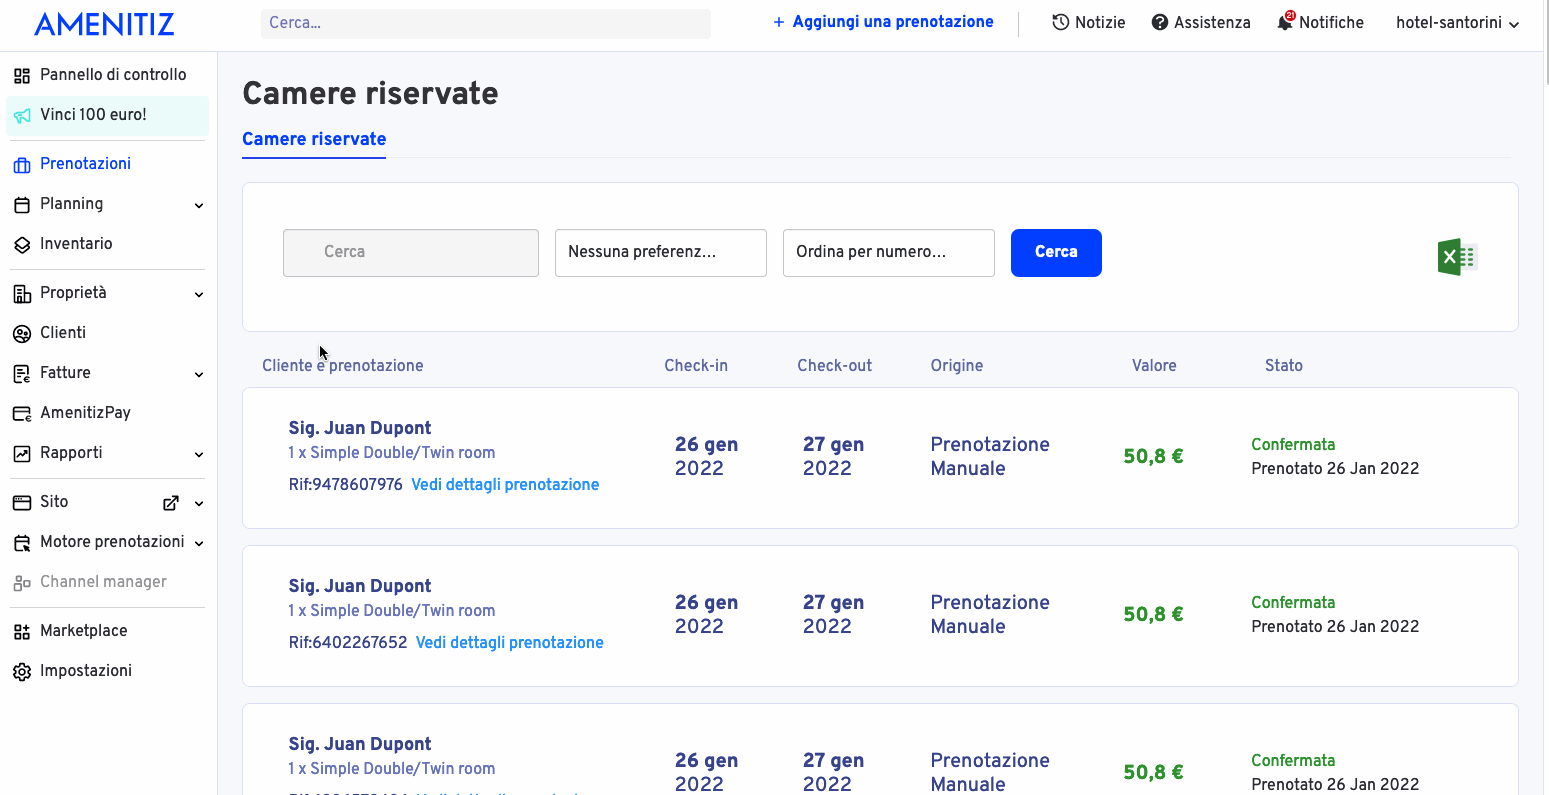
Task: Open the Nessuna preferenz... filter dropdown
Action: pos(661,253)
